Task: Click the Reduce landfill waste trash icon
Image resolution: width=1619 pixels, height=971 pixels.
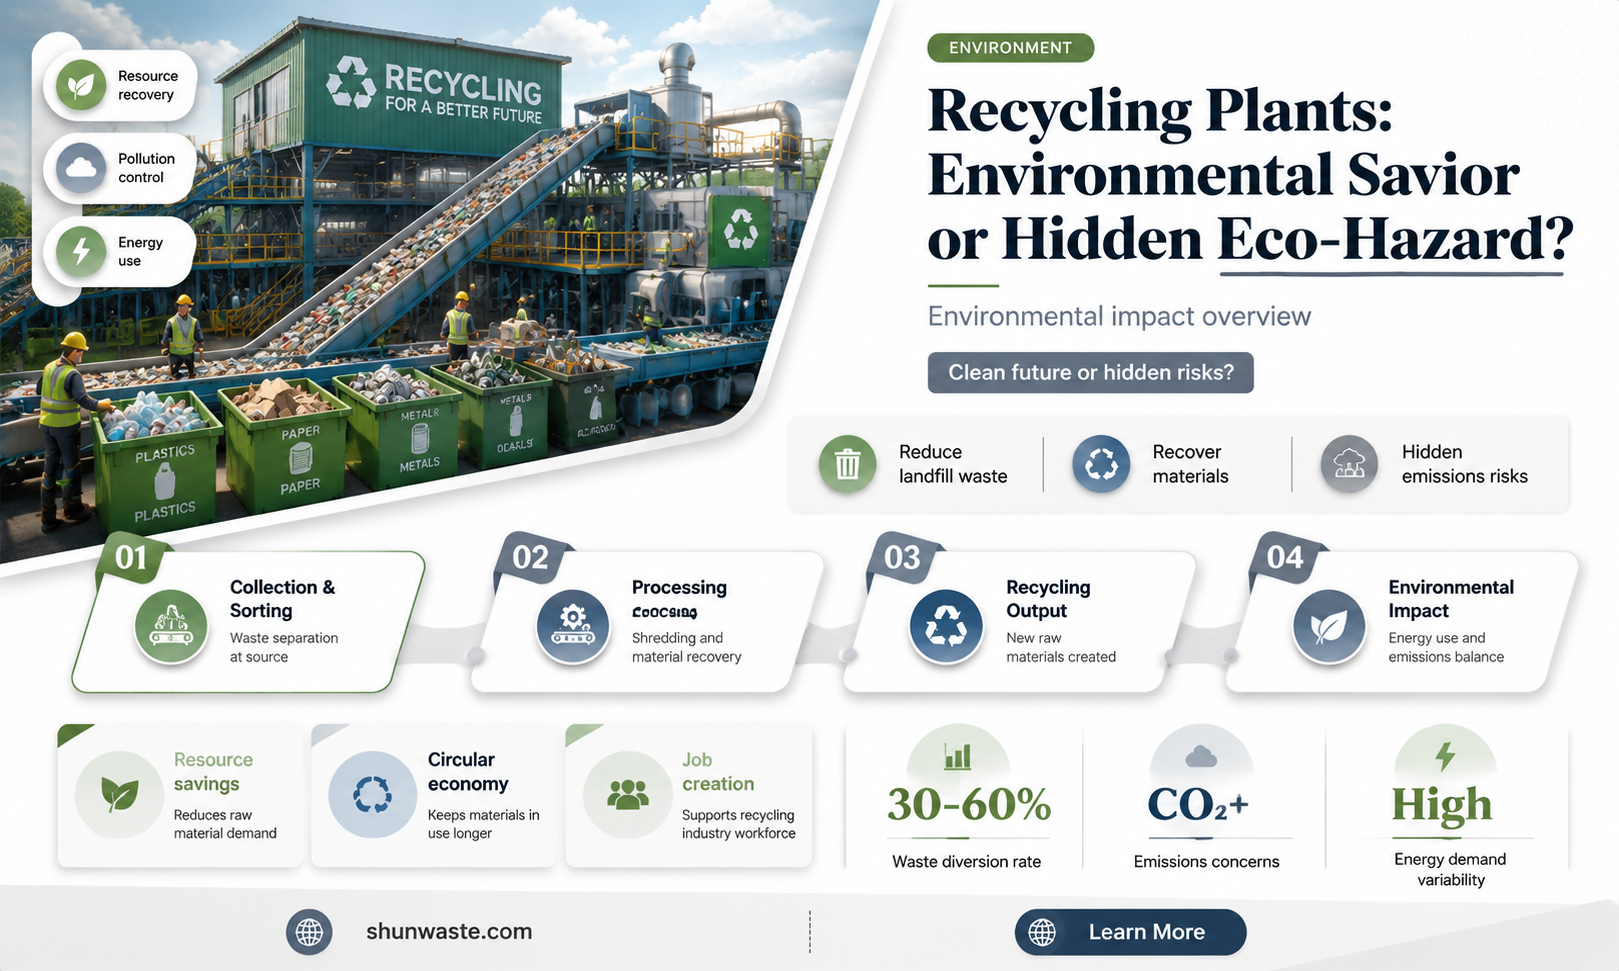Action: click(x=847, y=464)
